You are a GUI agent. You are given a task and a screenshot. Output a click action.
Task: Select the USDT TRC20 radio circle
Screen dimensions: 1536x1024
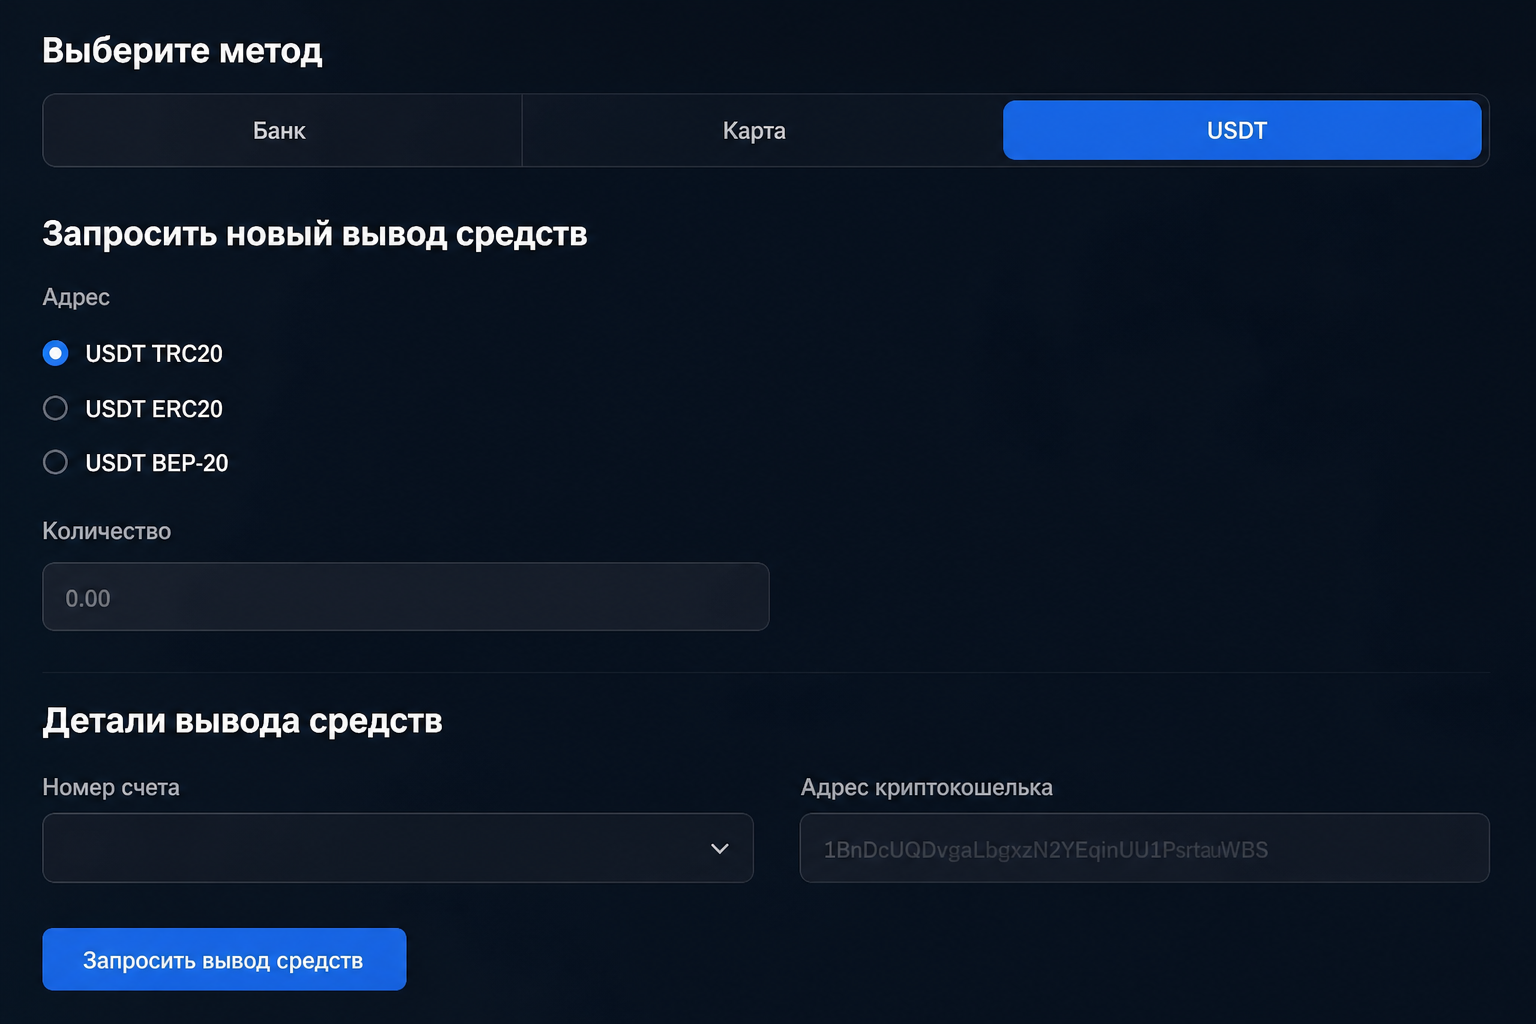(56, 353)
